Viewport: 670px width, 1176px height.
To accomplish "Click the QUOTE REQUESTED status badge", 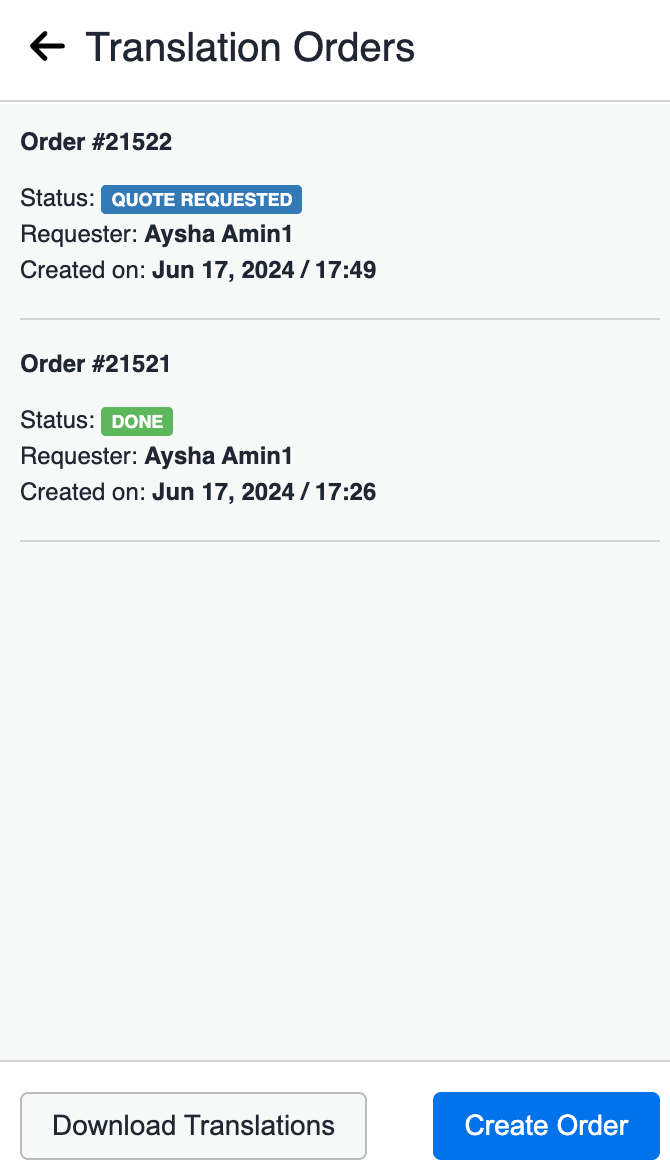I will [x=202, y=200].
